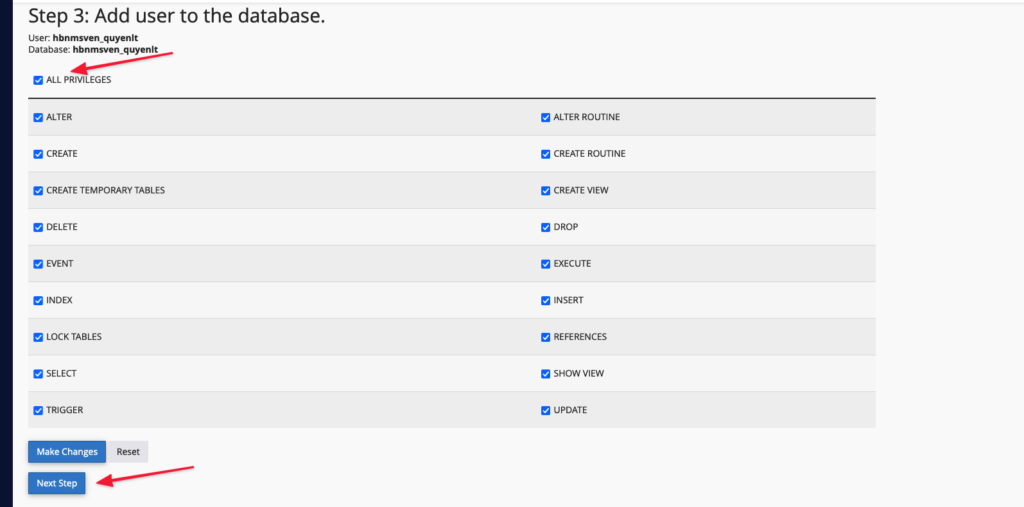Toggle the TRIGGER checkbox
Image resolution: width=1024 pixels, height=507 pixels.
pyautogui.click(x=38, y=410)
